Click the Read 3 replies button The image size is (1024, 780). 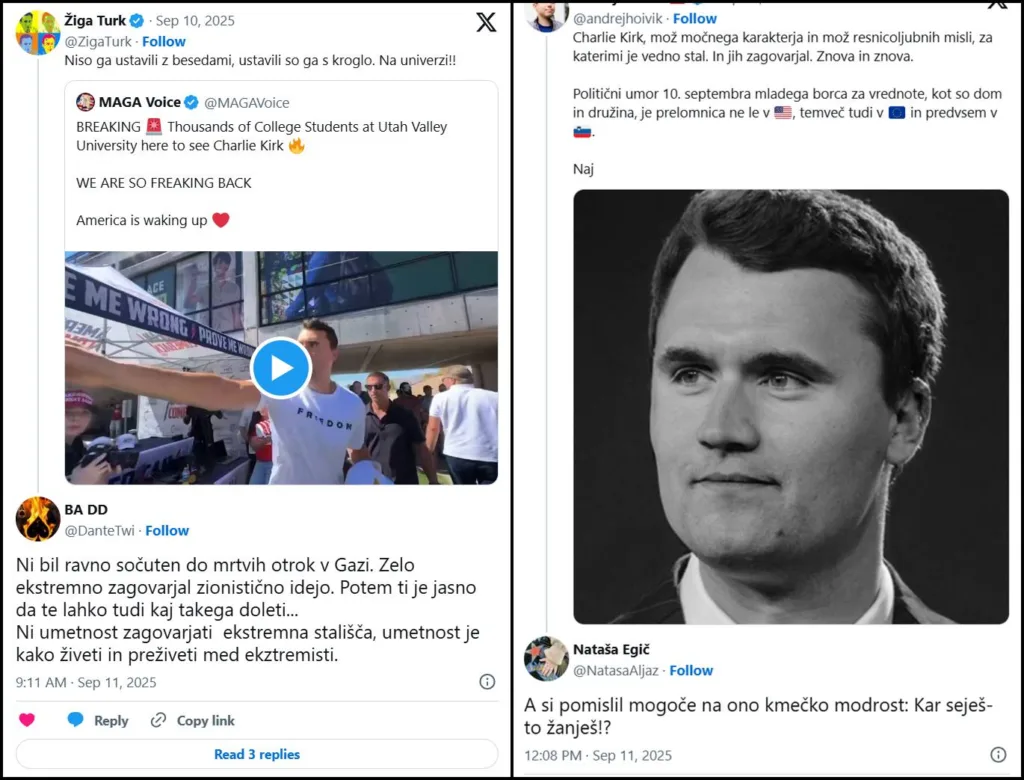pyautogui.click(x=257, y=754)
